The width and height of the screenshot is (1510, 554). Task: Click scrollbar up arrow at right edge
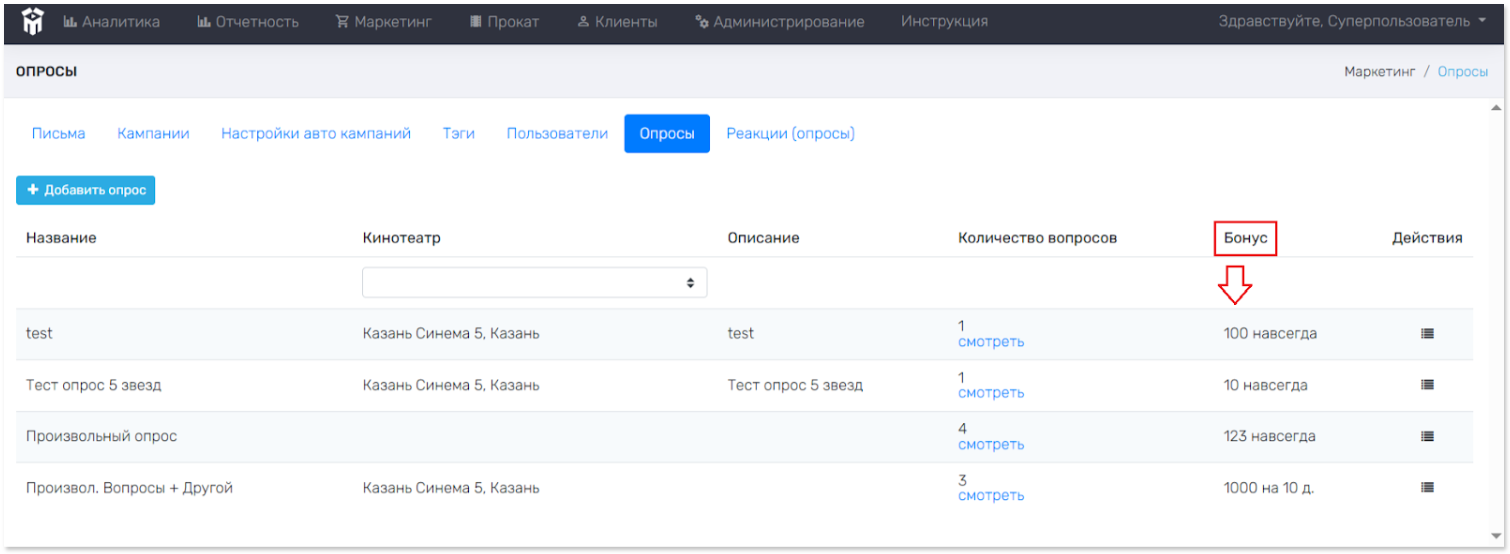tap(1496, 108)
